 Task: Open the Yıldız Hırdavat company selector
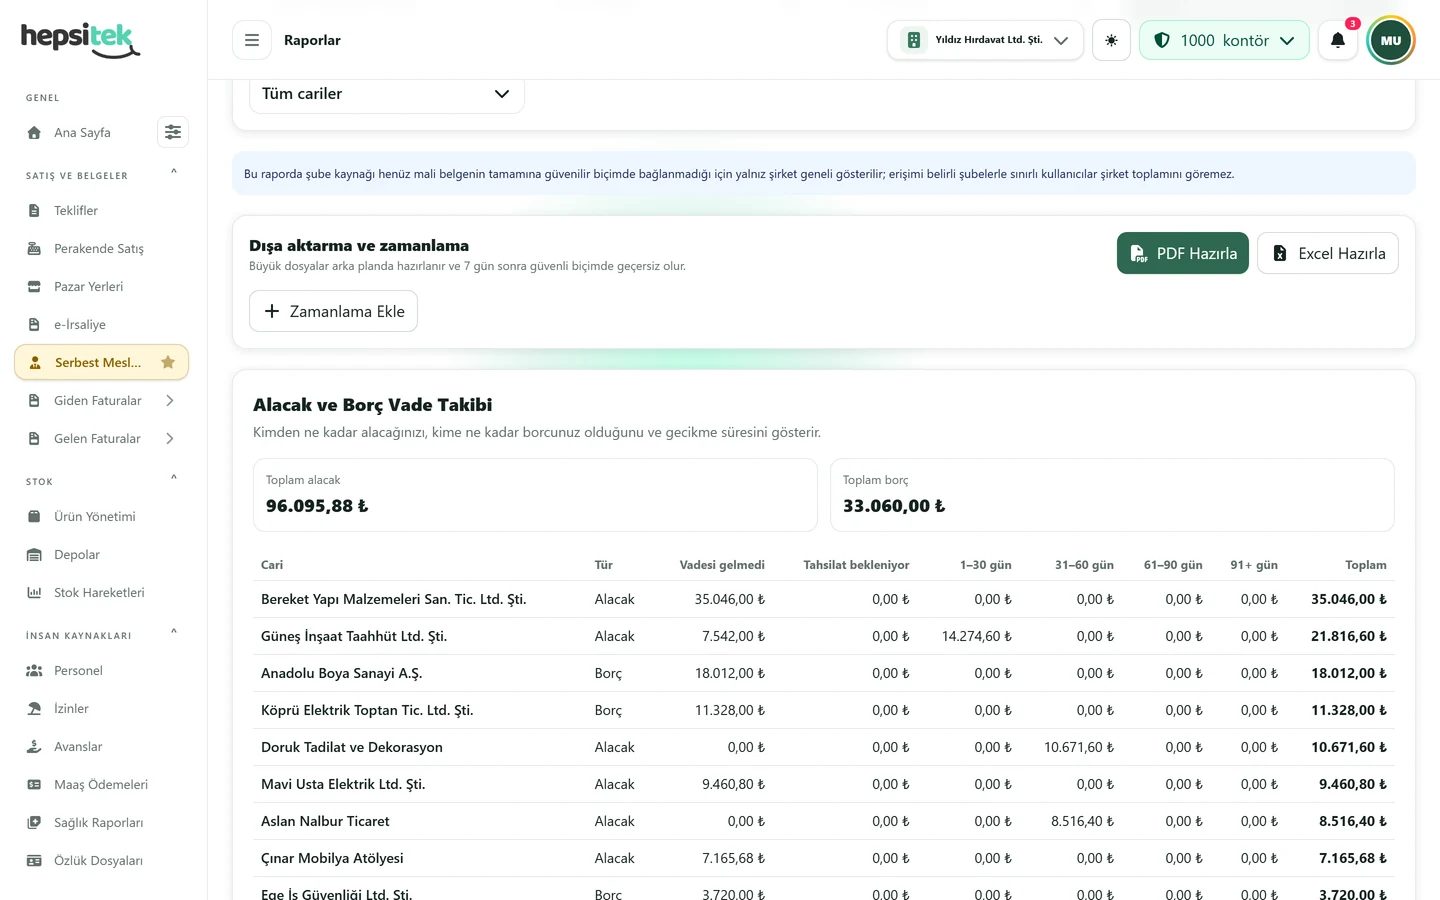tap(985, 40)
